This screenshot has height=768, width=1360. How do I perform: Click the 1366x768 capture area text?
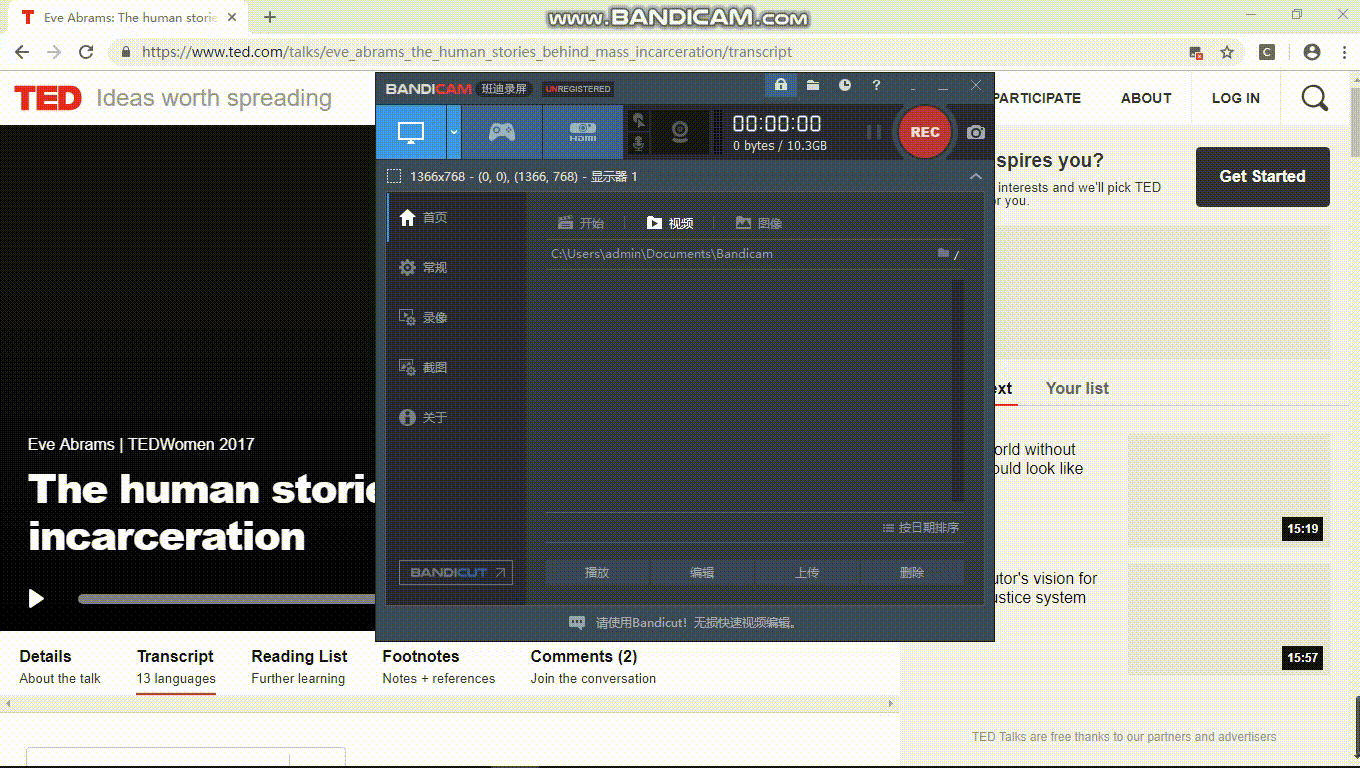point(523,177)
